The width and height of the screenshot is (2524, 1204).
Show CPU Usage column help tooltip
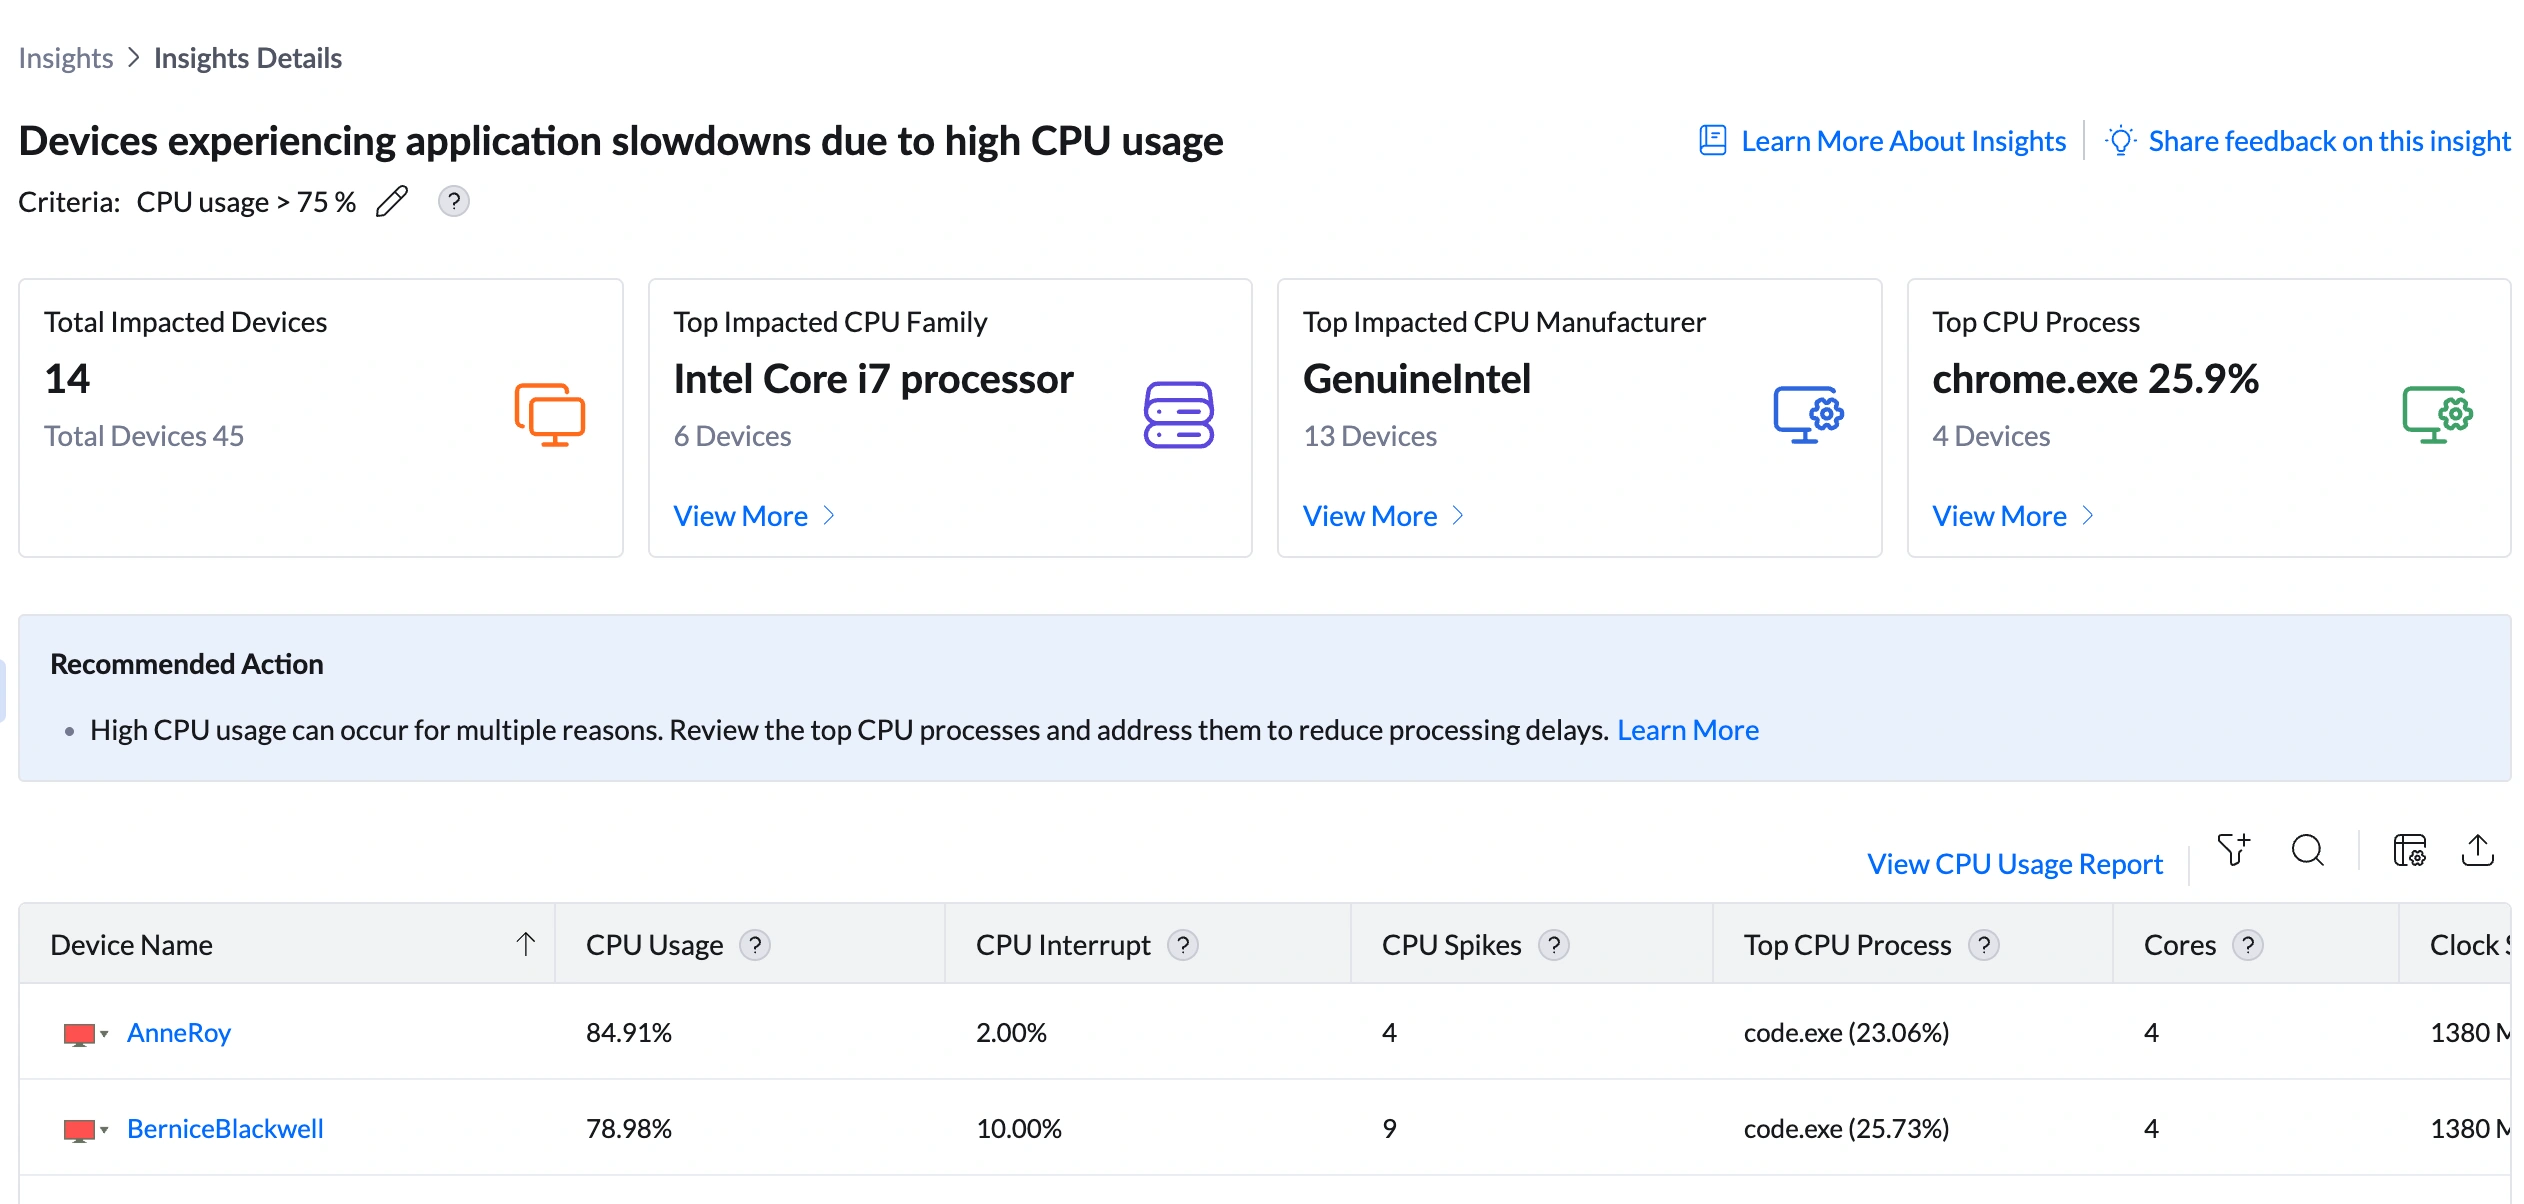pos(755,945)
